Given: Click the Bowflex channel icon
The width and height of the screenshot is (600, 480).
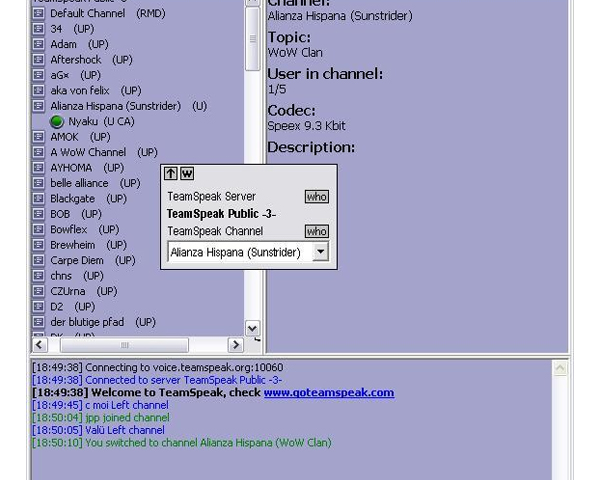Looking at the screenshot, I should pyautogui.click(x=38, y=230).
